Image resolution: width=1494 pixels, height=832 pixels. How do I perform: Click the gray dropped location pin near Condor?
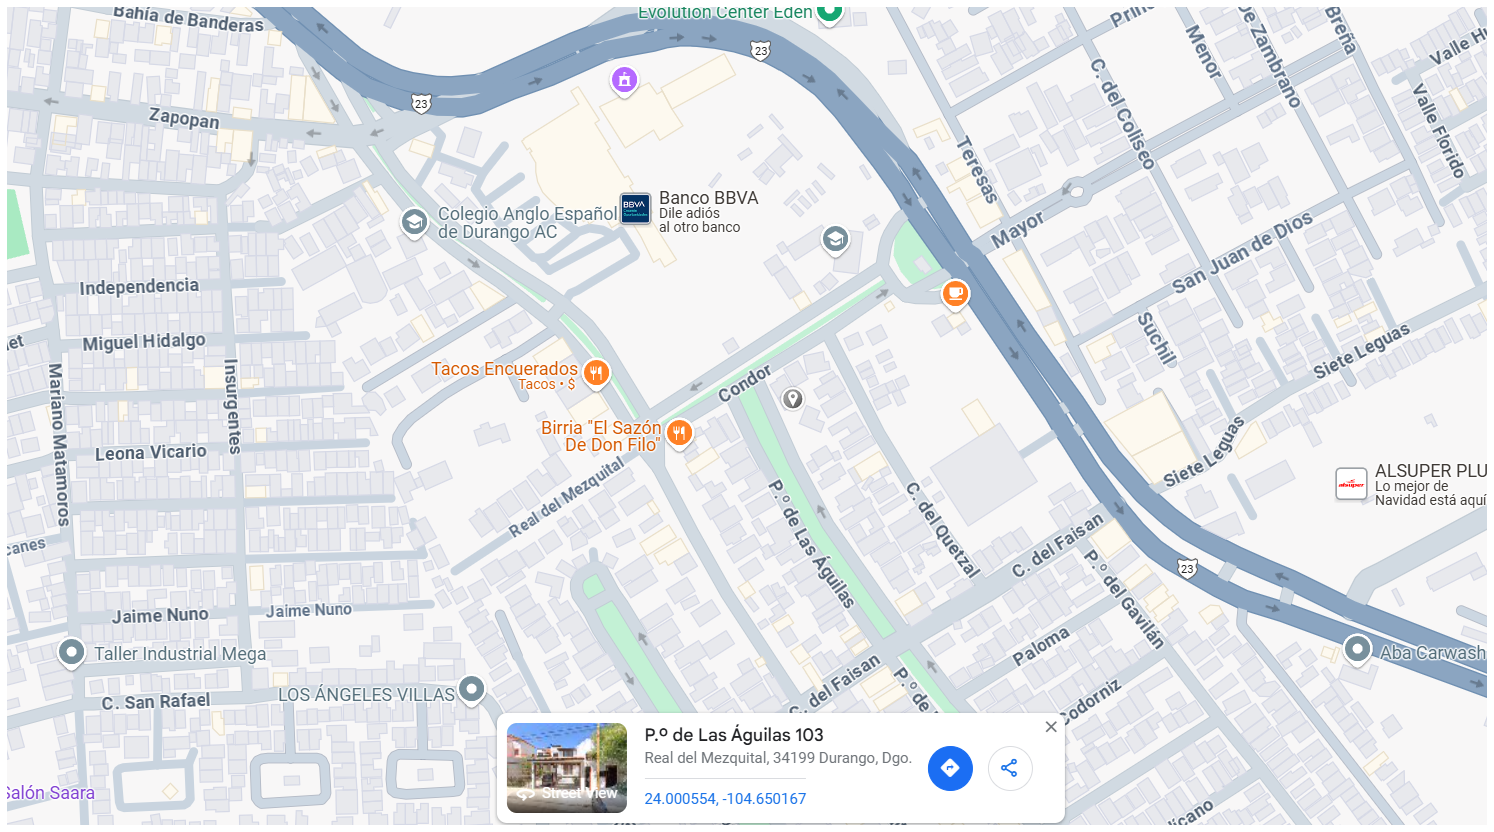click(x=793, y=399)
